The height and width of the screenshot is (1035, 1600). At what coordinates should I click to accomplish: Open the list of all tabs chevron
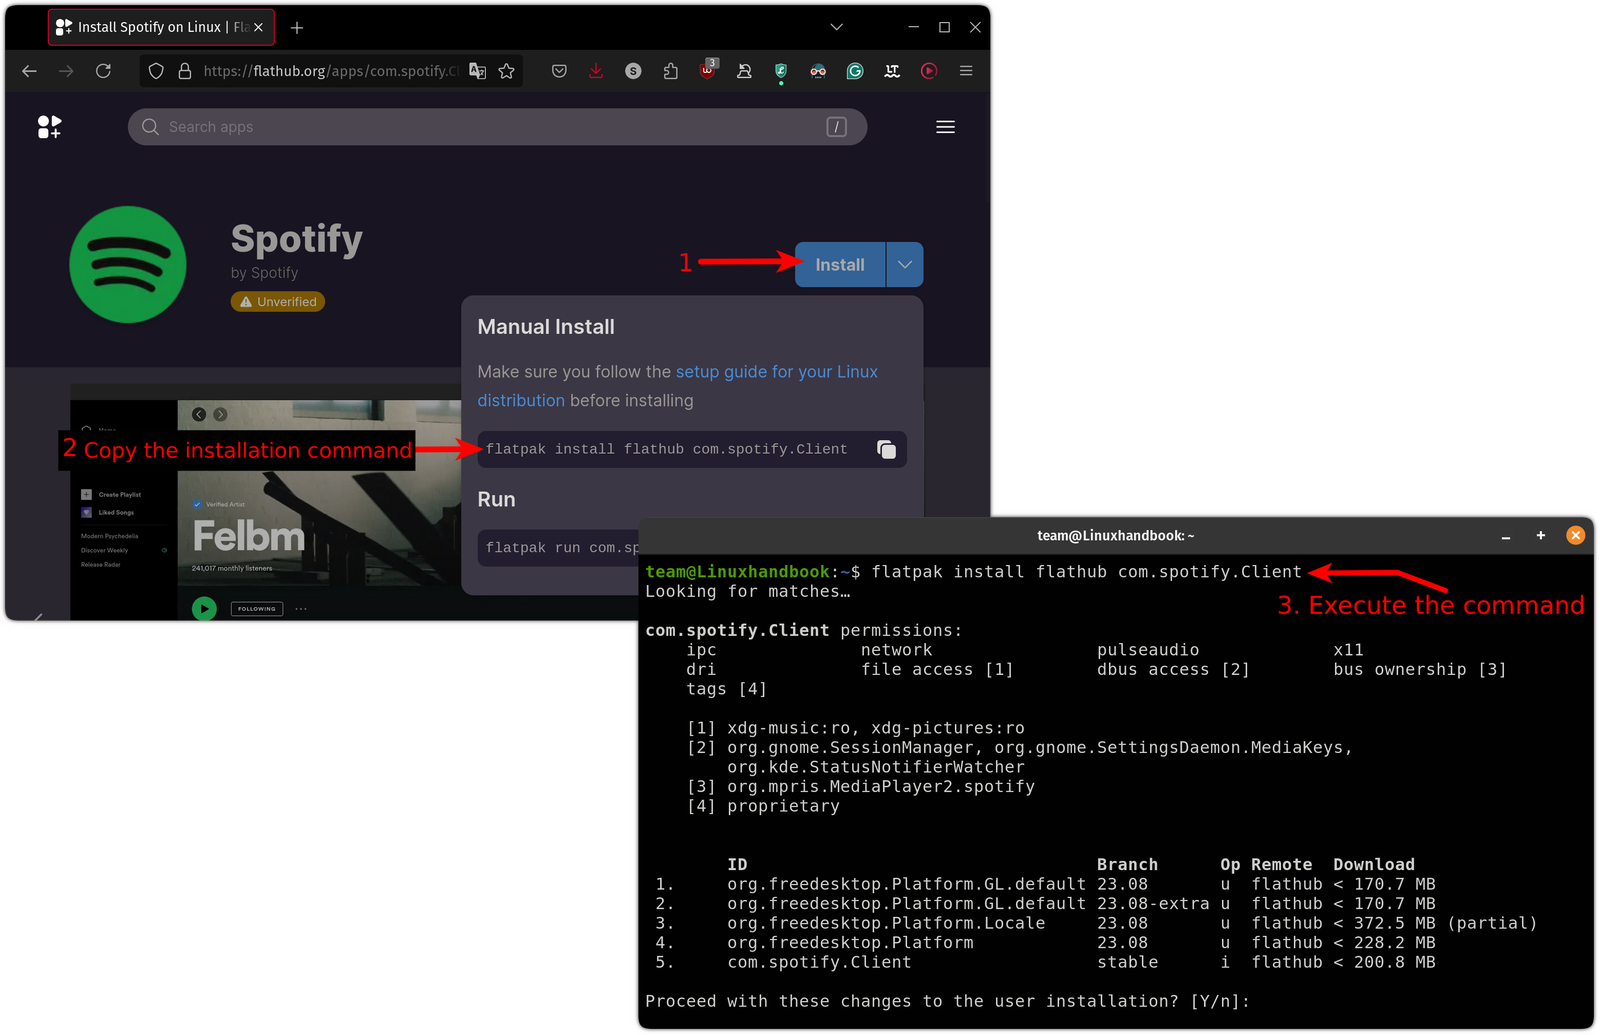coord(836,27)
